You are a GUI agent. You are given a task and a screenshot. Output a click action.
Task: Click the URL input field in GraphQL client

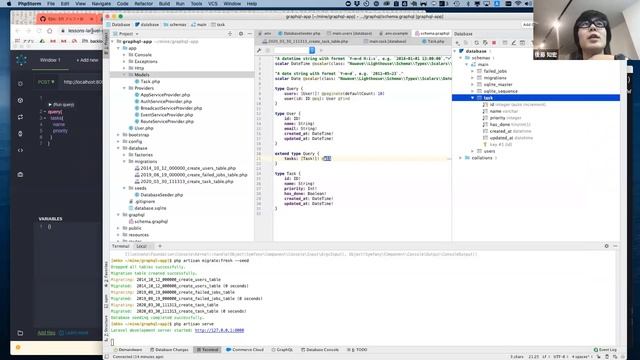pyautogui.click(x=82, y=82)
